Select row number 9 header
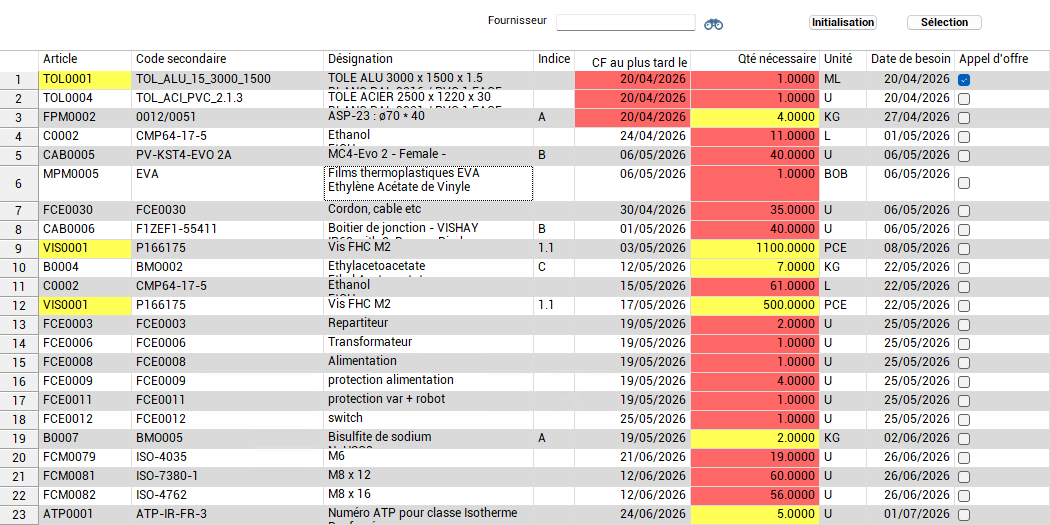The width and height of the screenshot is (1050, 525). click(18, 248)
